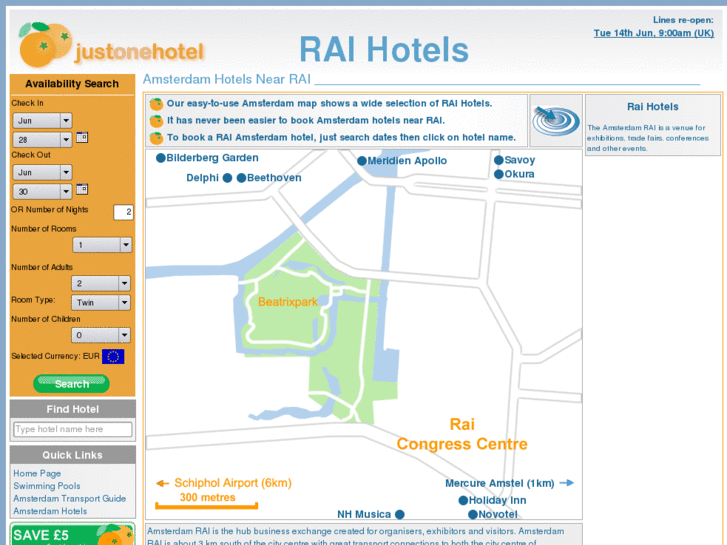
Task: Click the EUR currency flag icon
Action: click(113, 356)
